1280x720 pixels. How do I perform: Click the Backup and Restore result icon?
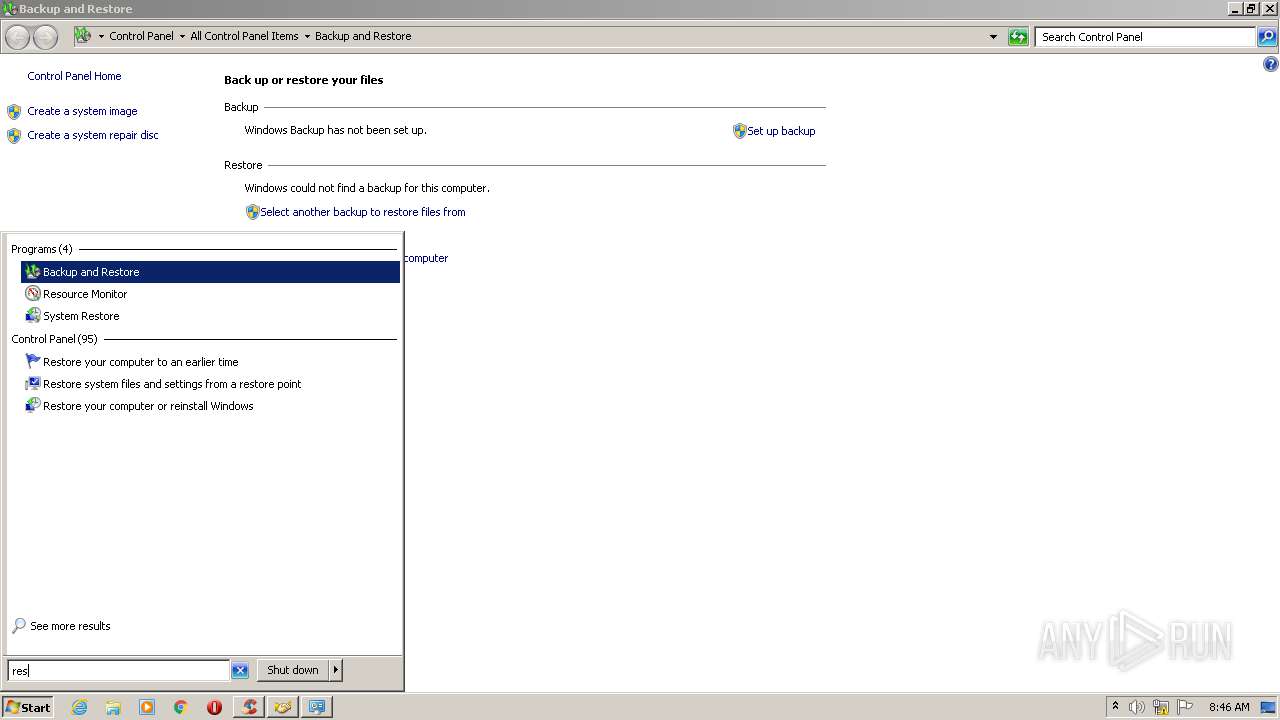[x=33, y=272]
